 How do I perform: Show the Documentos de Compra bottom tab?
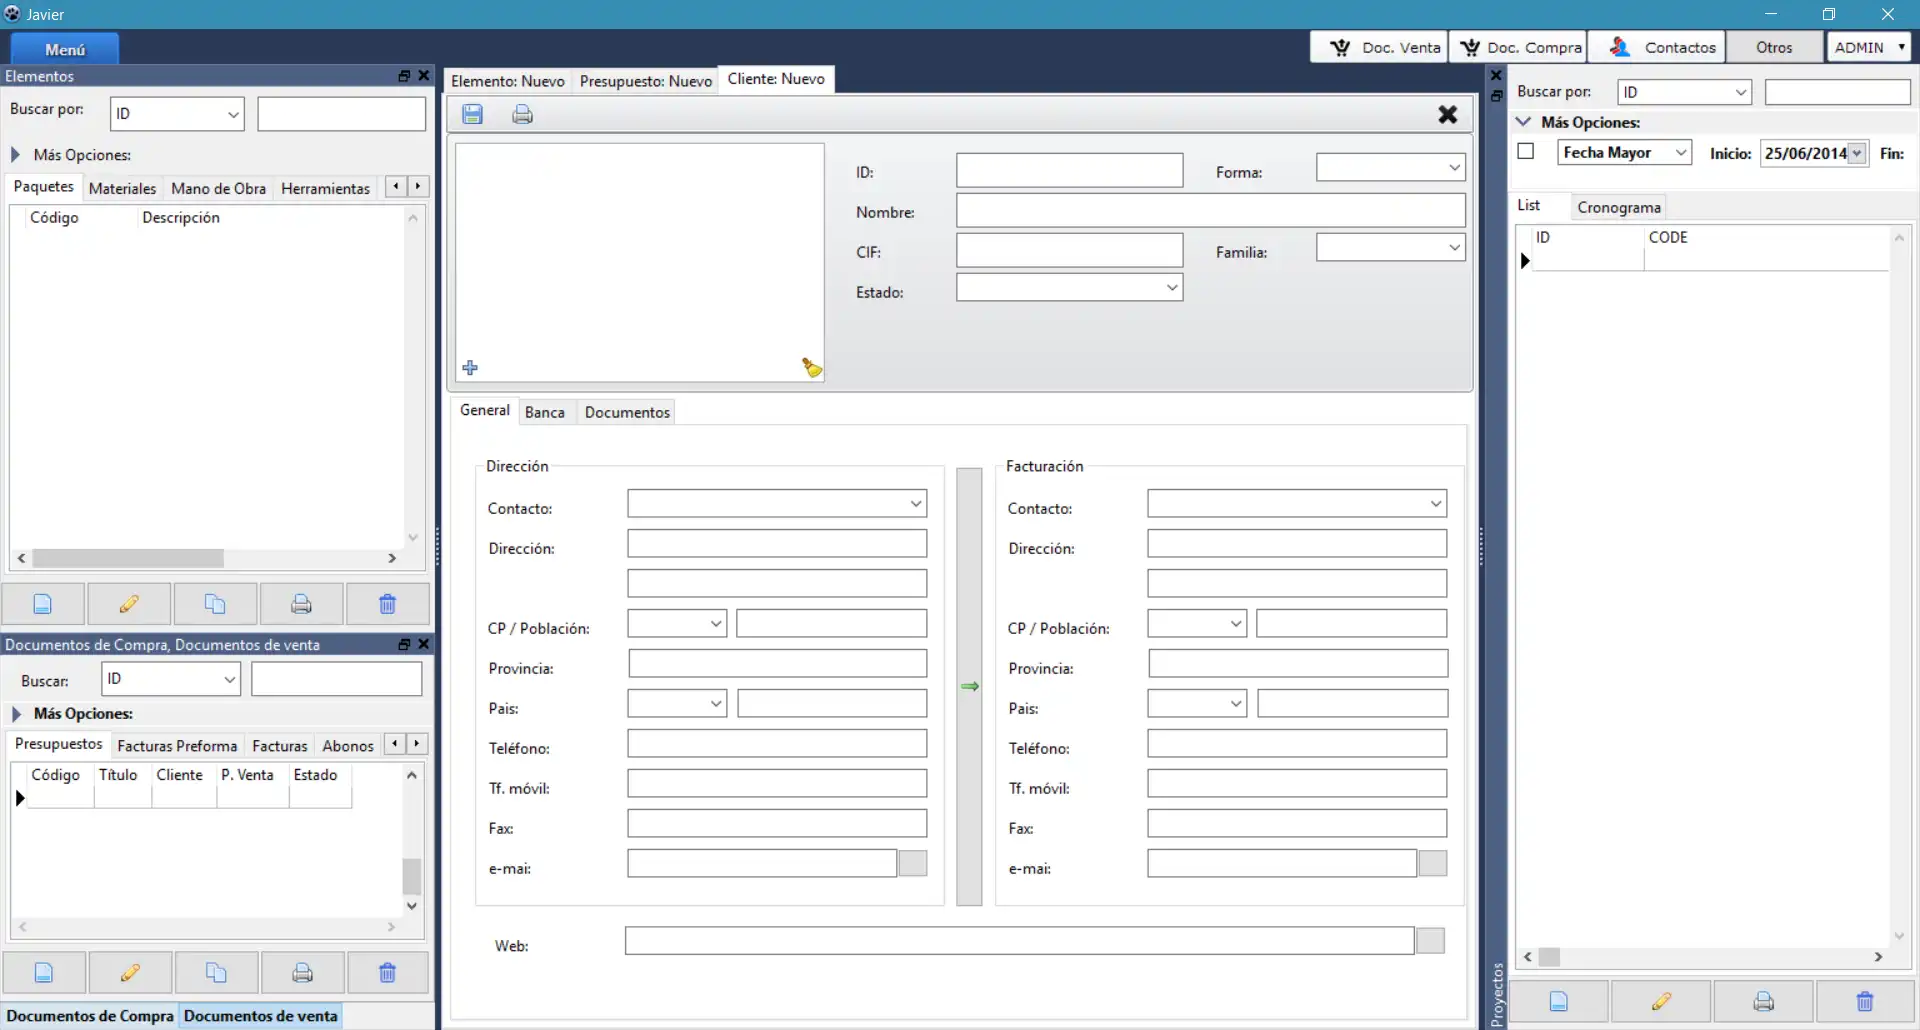(x=90, y=1016)
